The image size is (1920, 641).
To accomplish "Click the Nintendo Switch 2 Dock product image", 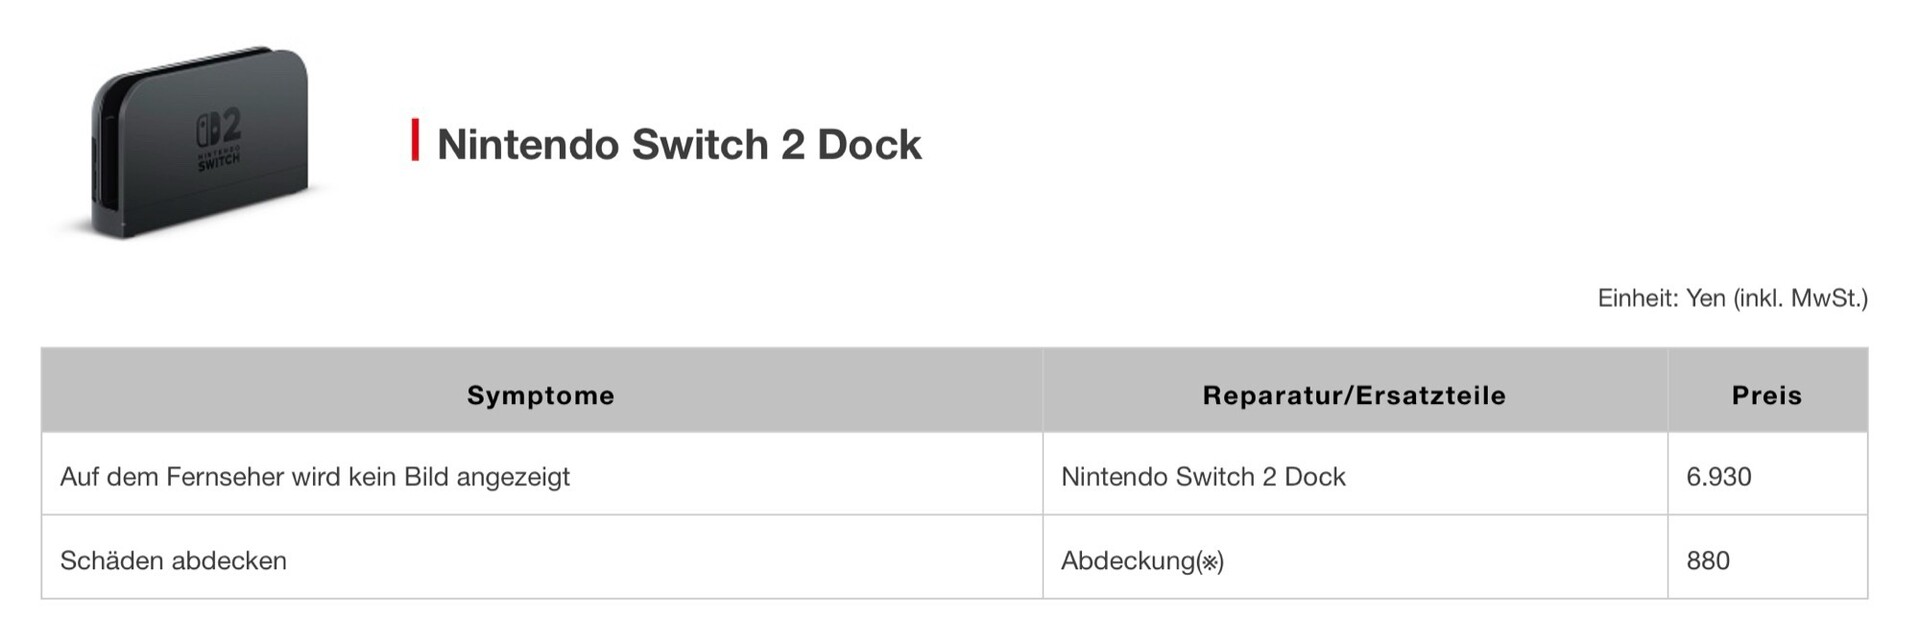I will point(200,142).
